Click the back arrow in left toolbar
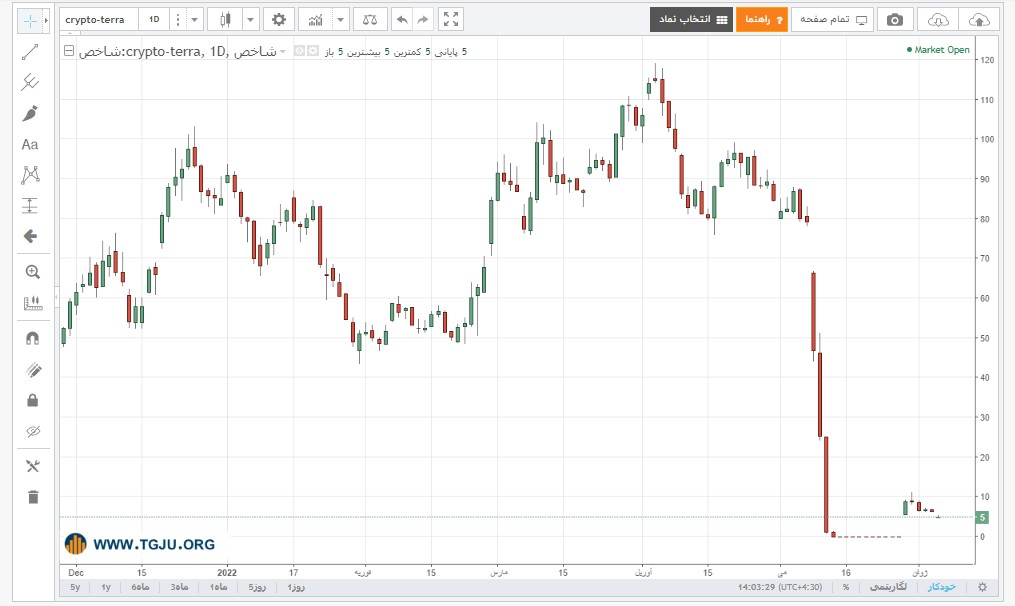The width and height of the screenshot is (1015, 606). [x=30, y=236]
